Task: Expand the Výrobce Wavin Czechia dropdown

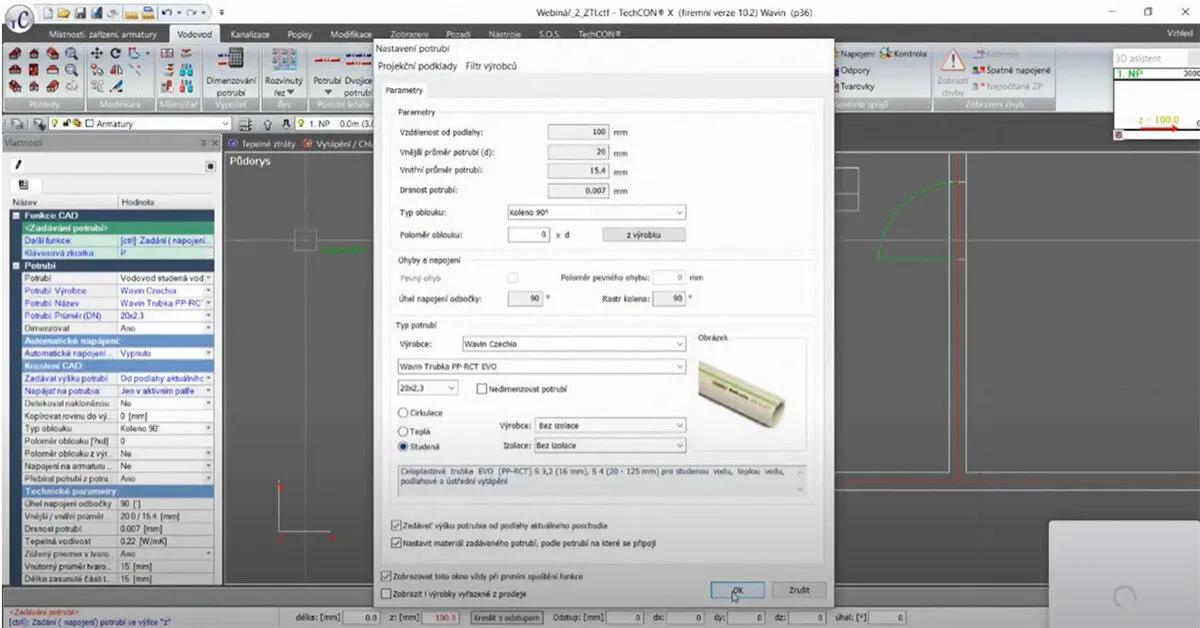Action: coord(573,344)
